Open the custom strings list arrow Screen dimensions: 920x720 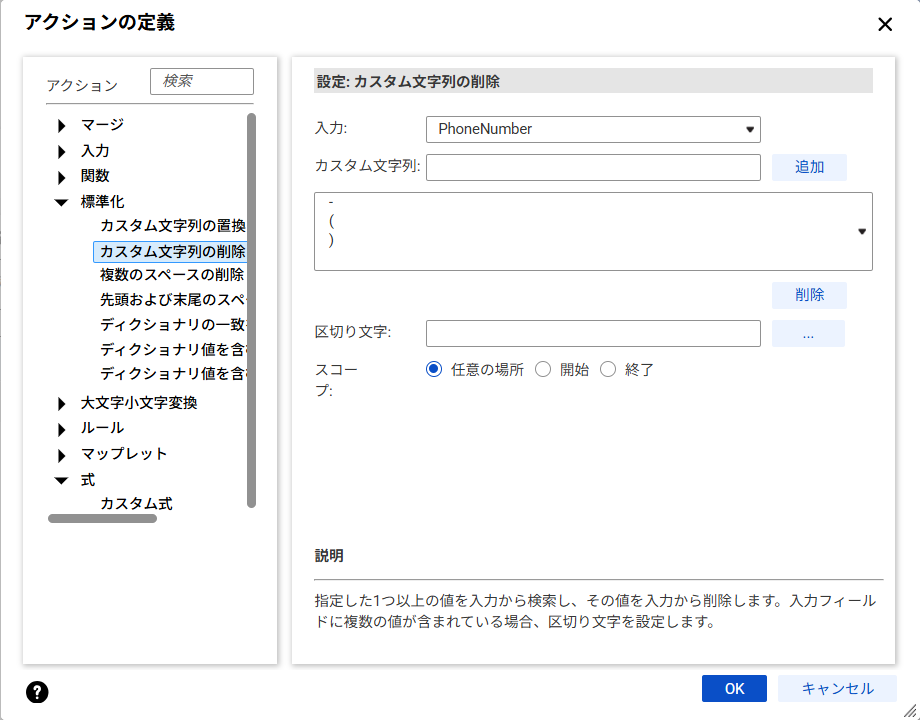pos(862,231)
